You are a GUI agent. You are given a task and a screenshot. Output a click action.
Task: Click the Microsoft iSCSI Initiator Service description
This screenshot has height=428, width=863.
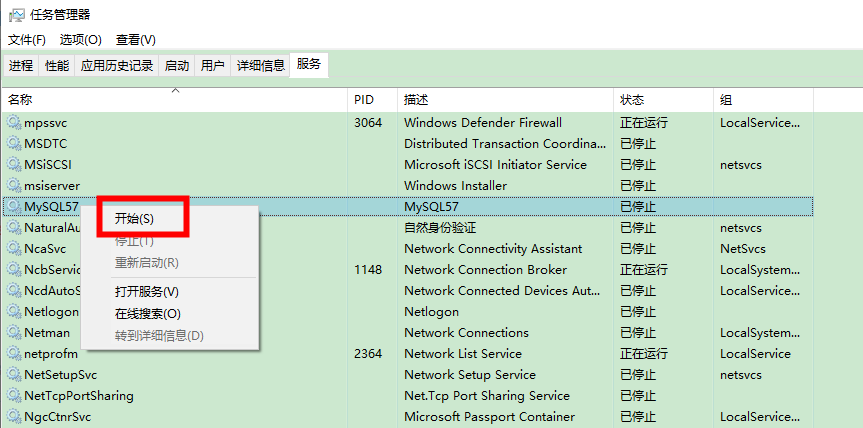click(495, 164)
